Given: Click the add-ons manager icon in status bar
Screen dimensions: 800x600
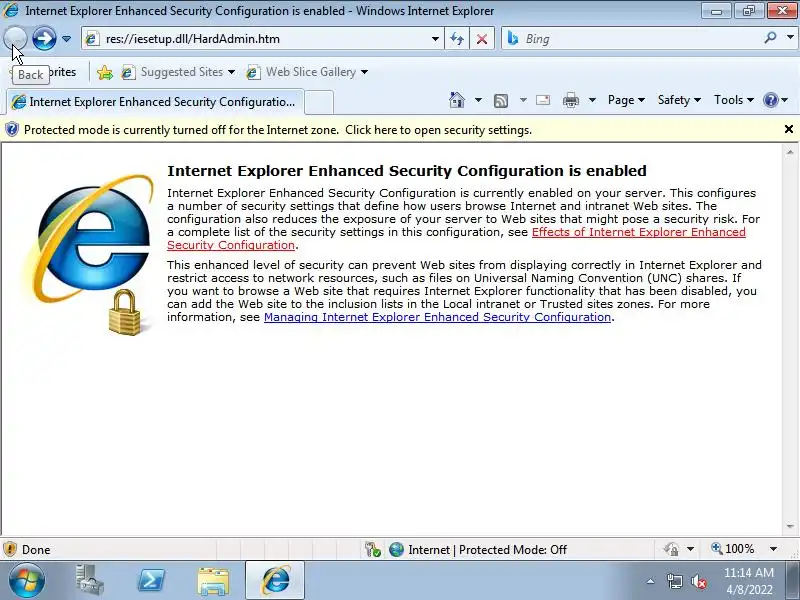Looking at the screenshot, I should (373, 549).
